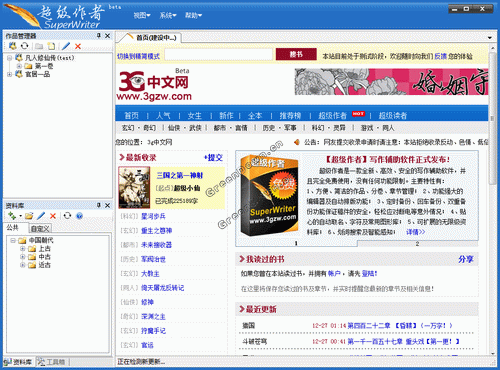Open the tab list dropdown arrow
500x370 pixels.
[x=490, y=38]
